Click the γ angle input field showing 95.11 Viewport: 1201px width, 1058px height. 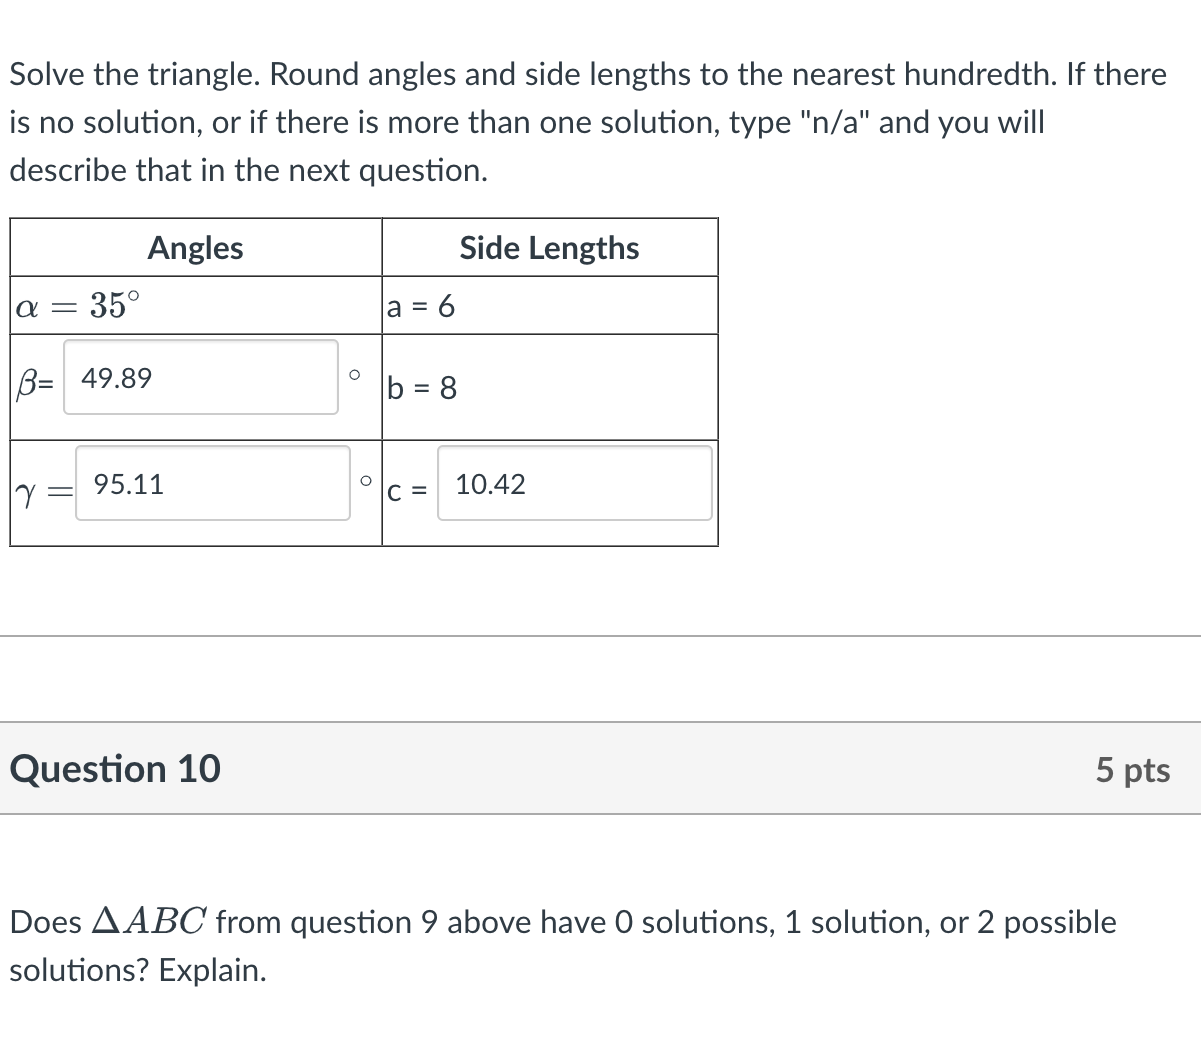coord(212,483)
